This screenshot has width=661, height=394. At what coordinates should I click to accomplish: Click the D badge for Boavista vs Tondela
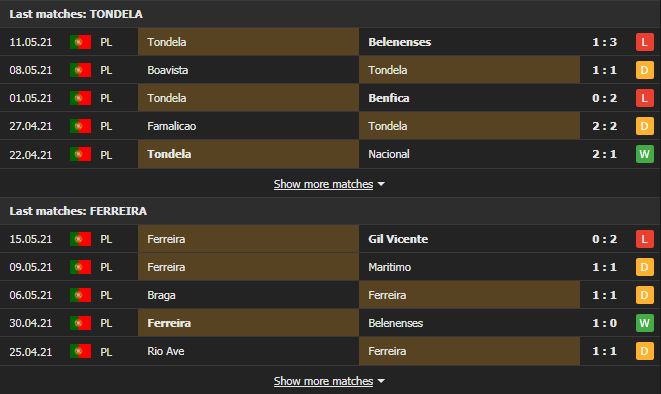tap(645, 70)
